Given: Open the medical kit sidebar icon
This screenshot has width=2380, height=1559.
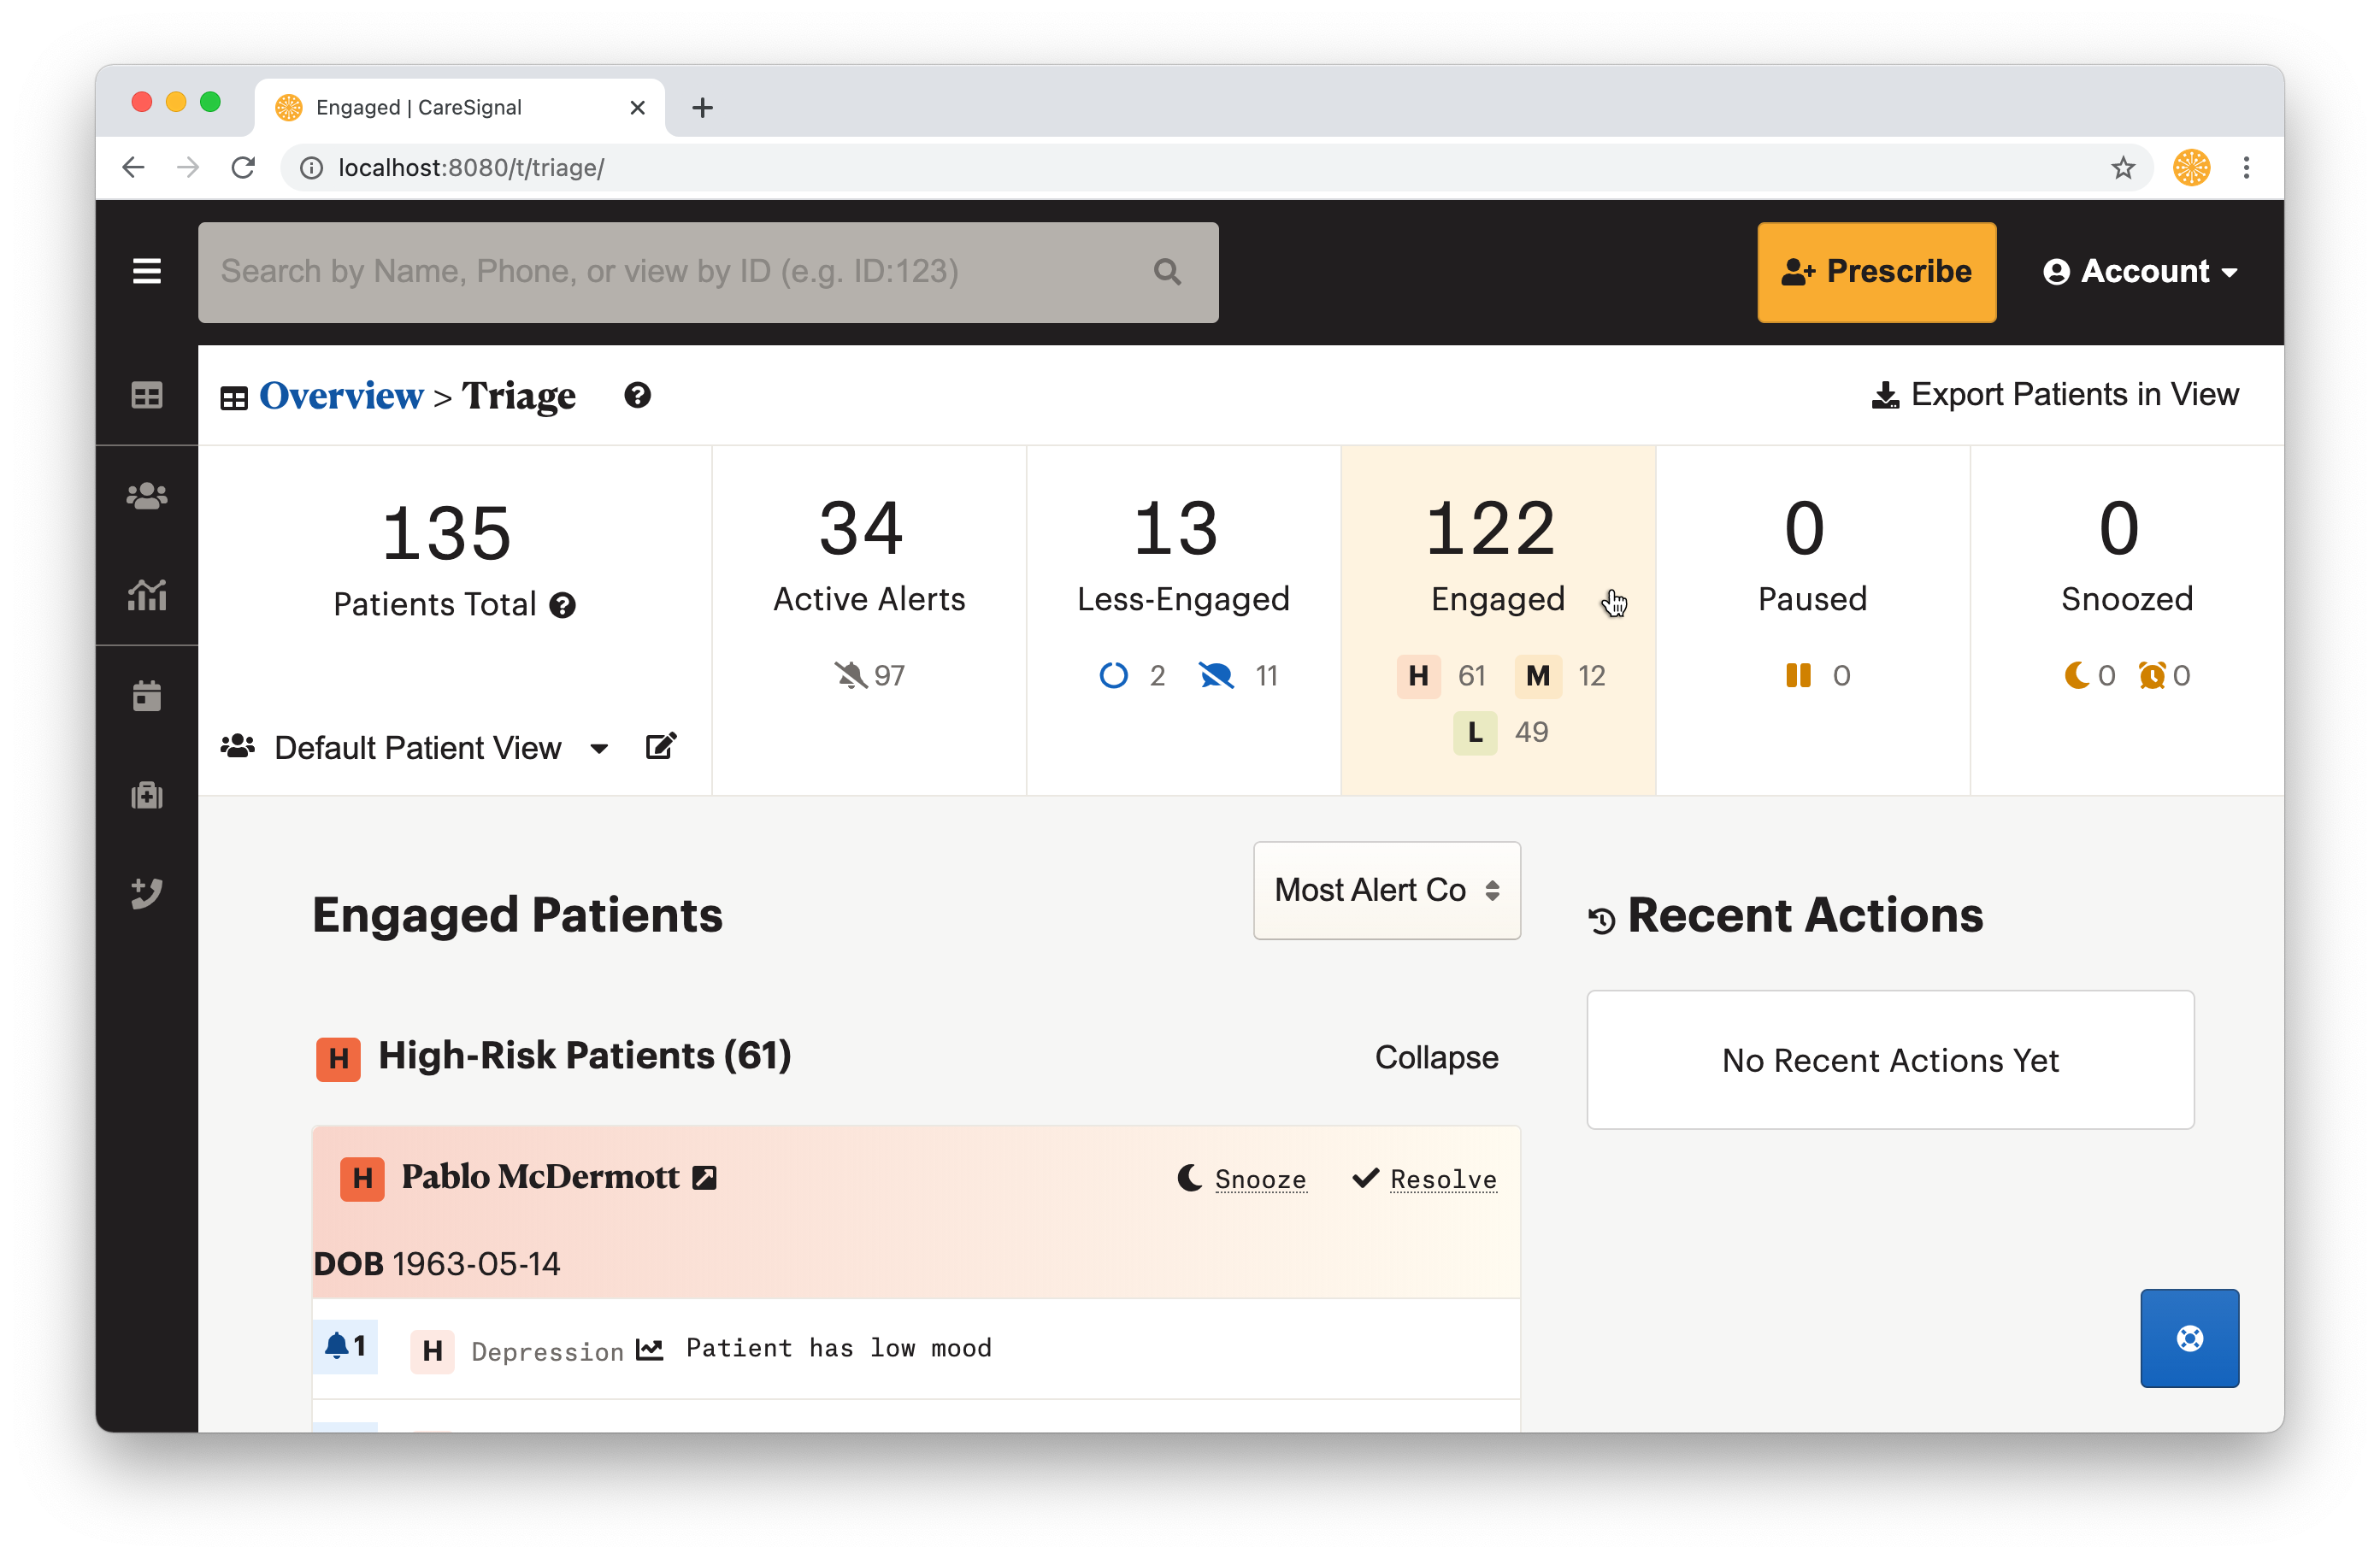Looking at the screenshot, I should 147,795.
